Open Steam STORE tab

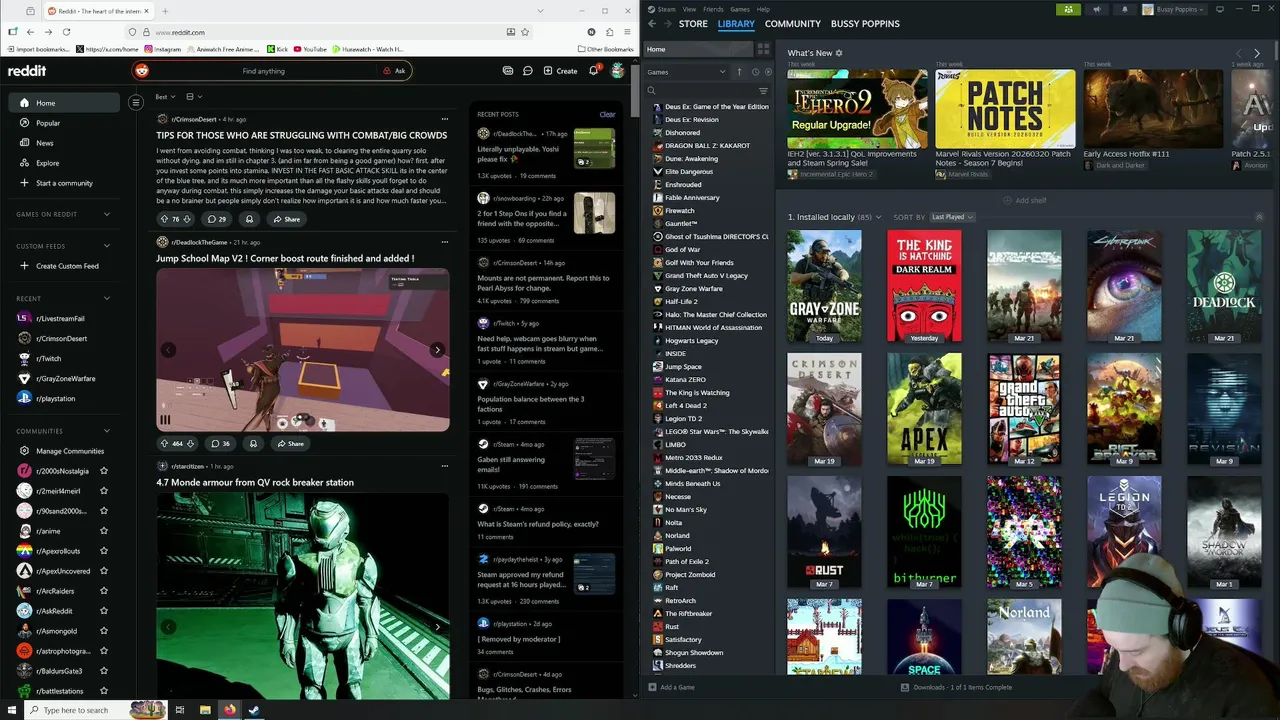pyautogui.click(x=693, y=23)
